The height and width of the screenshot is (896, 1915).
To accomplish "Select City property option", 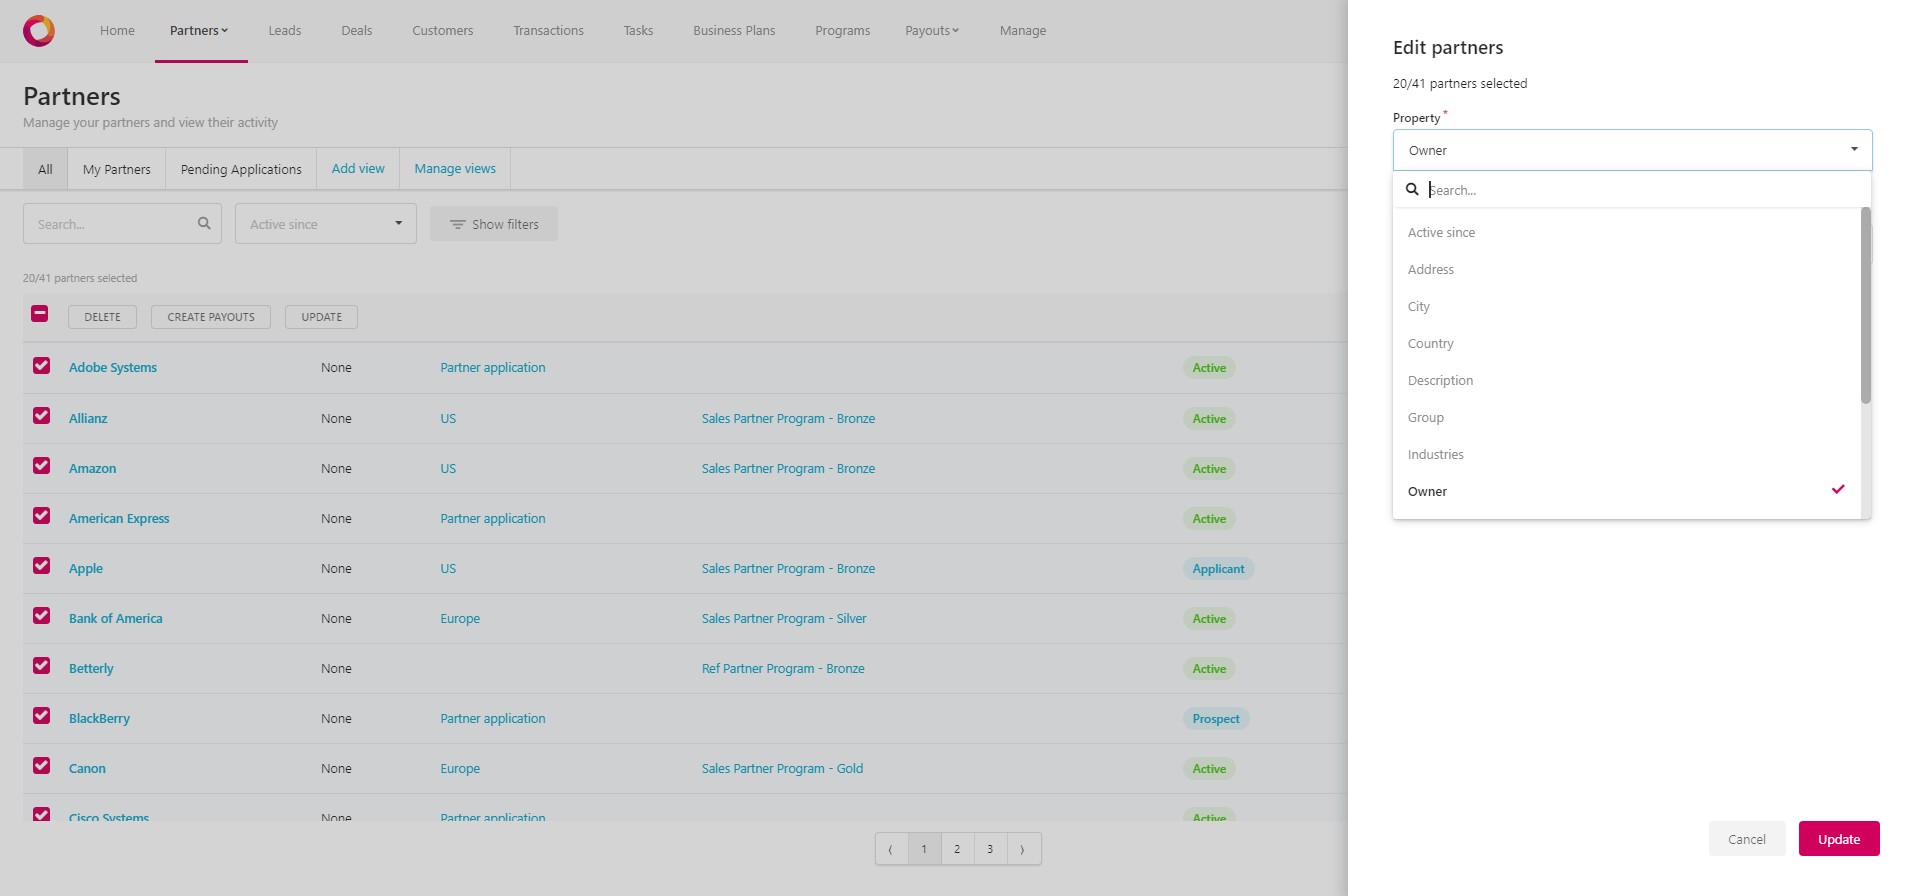I will [x=1626, y=306].
